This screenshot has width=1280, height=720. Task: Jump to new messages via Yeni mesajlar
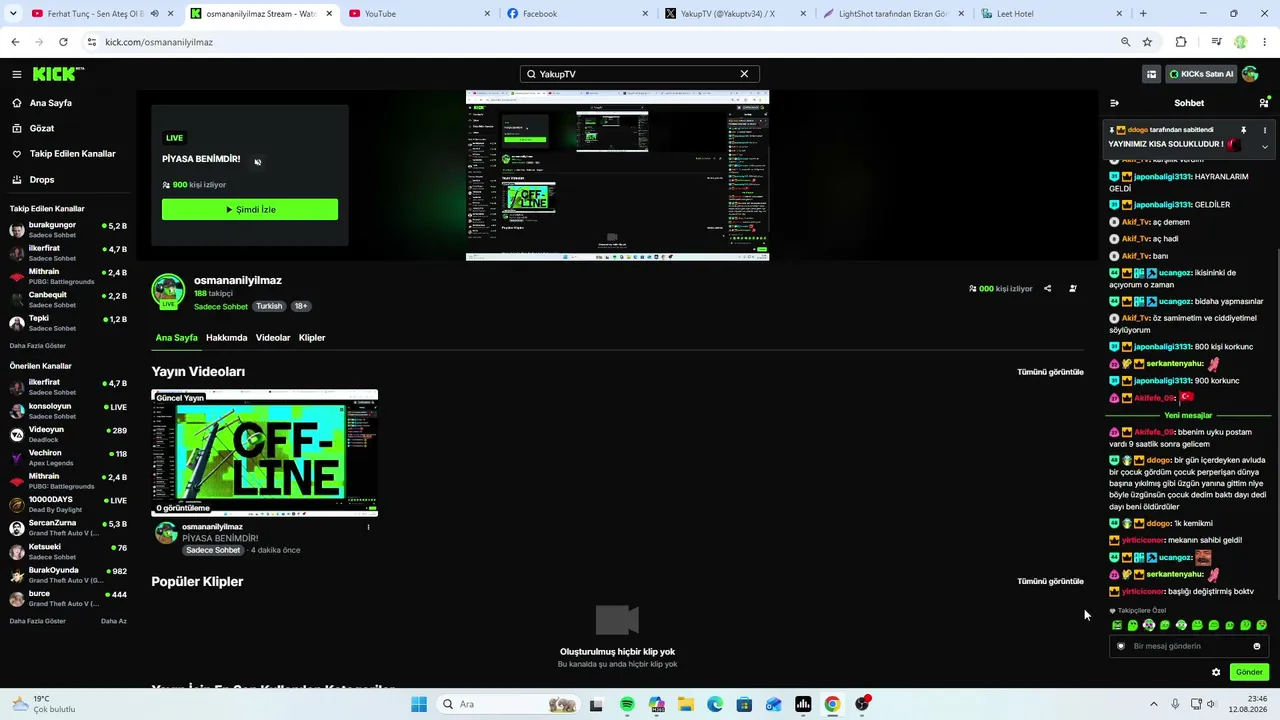[1188, 415]
